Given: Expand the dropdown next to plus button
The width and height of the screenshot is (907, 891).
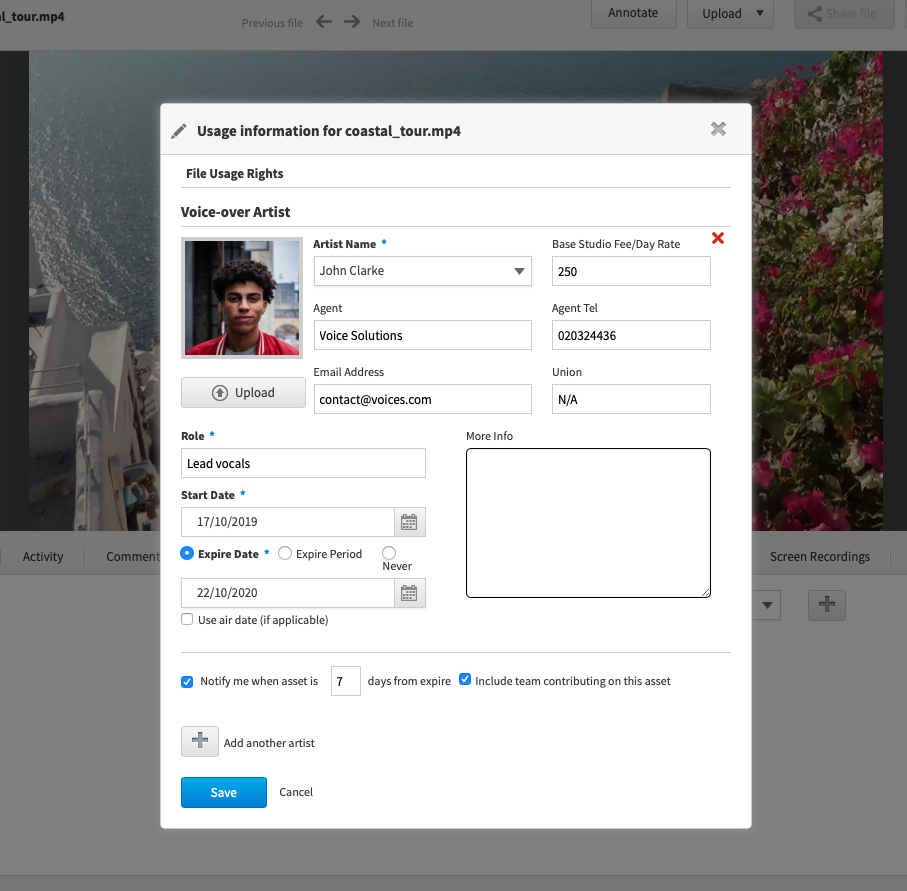Looking at the screenshot, I should (767, 605).
